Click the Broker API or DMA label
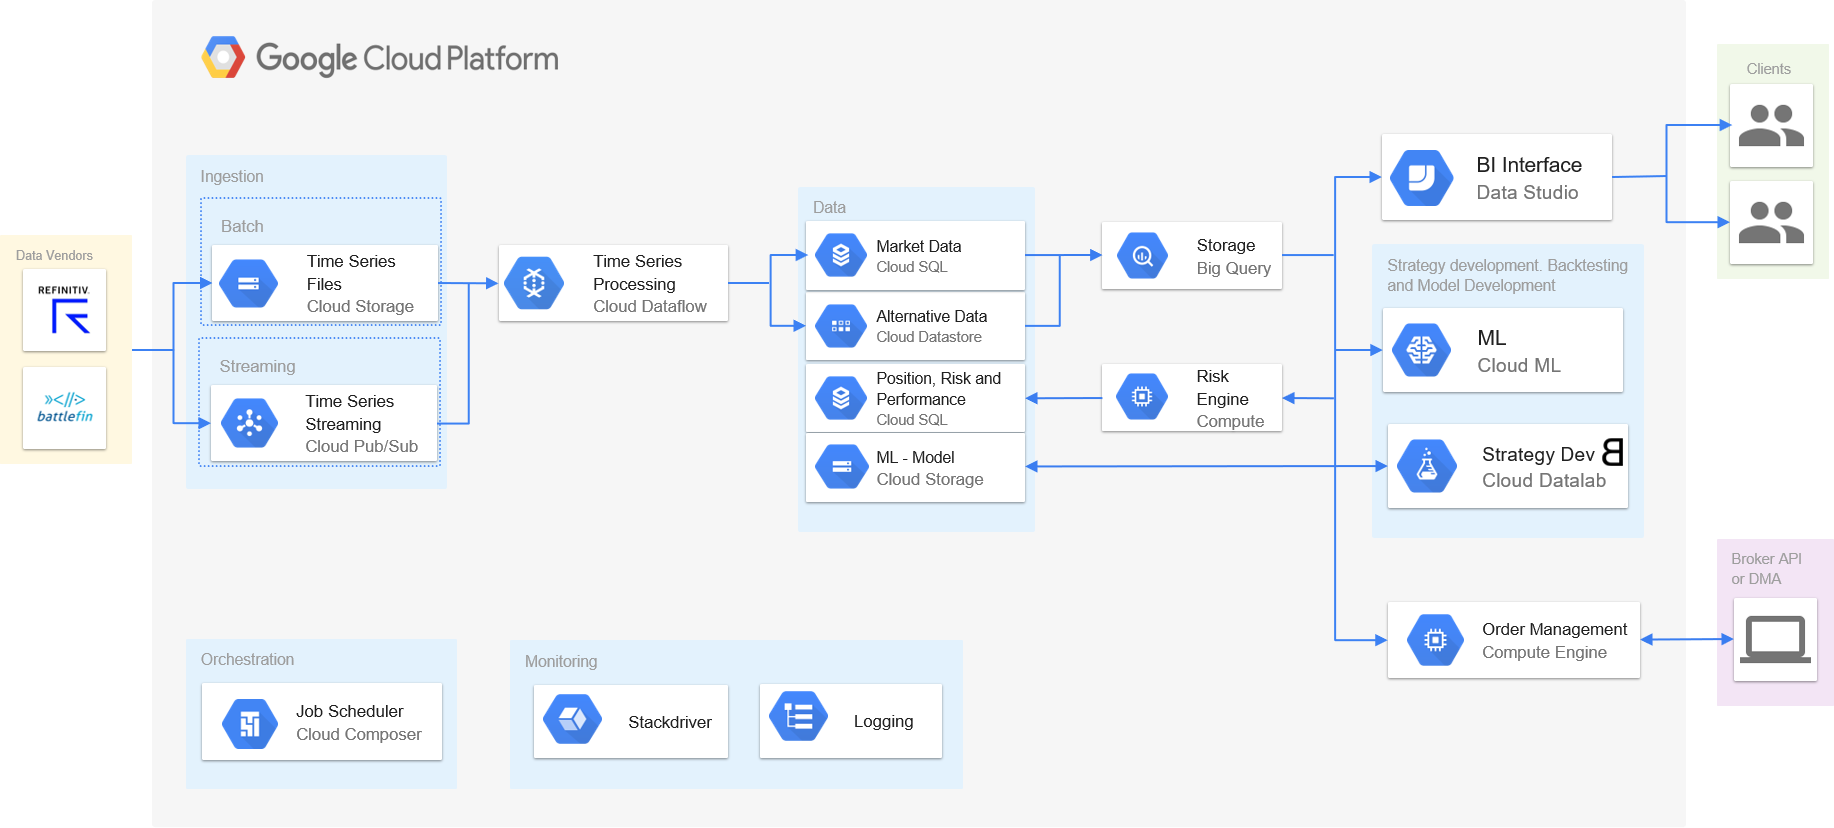The width and height of the screenshot is (1834, 828). pyautogui.click(x=1766, y=568)
